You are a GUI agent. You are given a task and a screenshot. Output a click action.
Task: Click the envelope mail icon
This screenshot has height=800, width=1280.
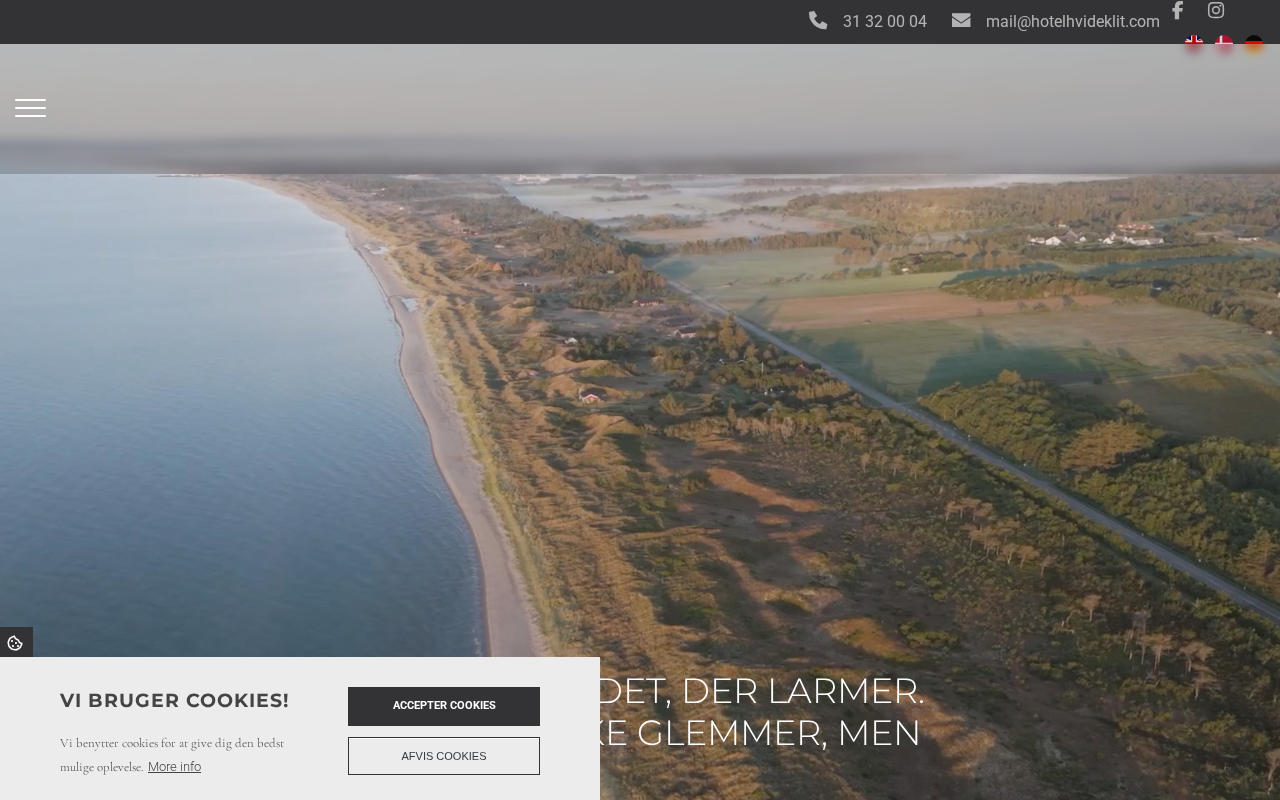tap(961, 20)
